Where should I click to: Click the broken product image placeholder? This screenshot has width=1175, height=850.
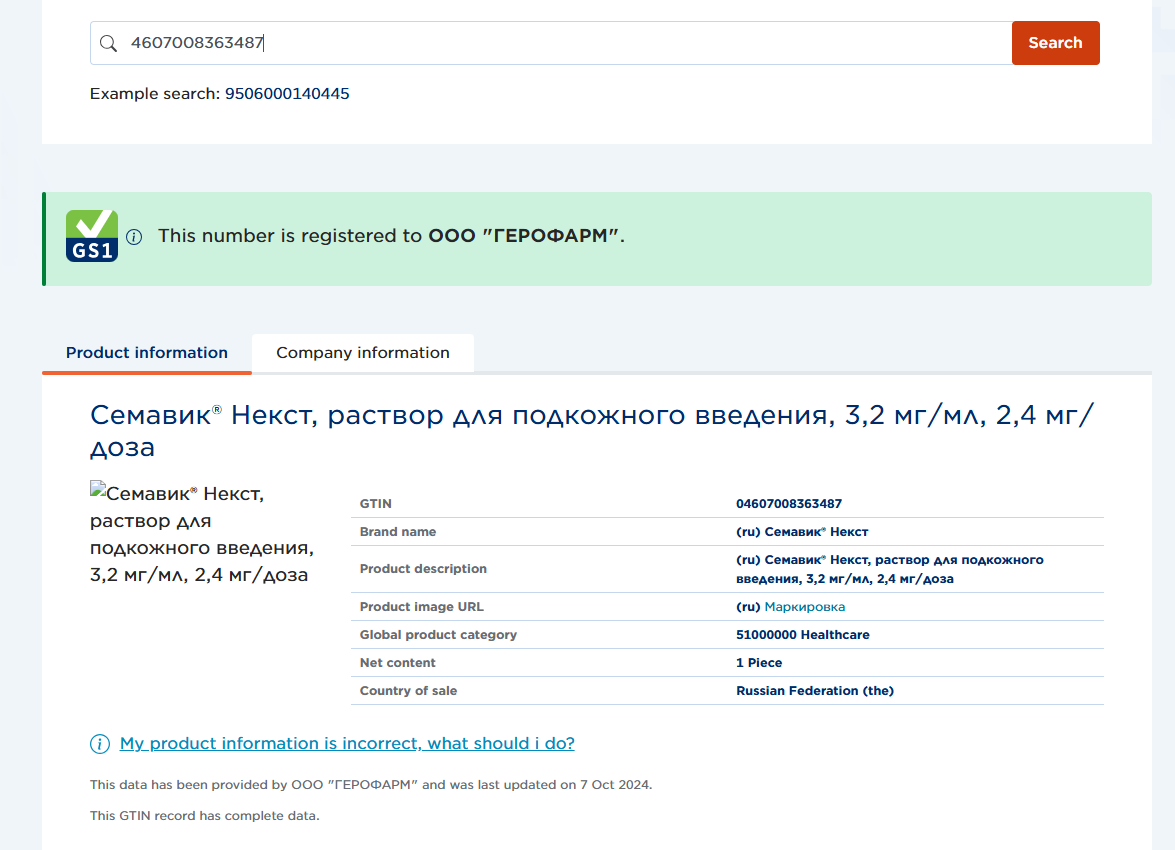97,490
